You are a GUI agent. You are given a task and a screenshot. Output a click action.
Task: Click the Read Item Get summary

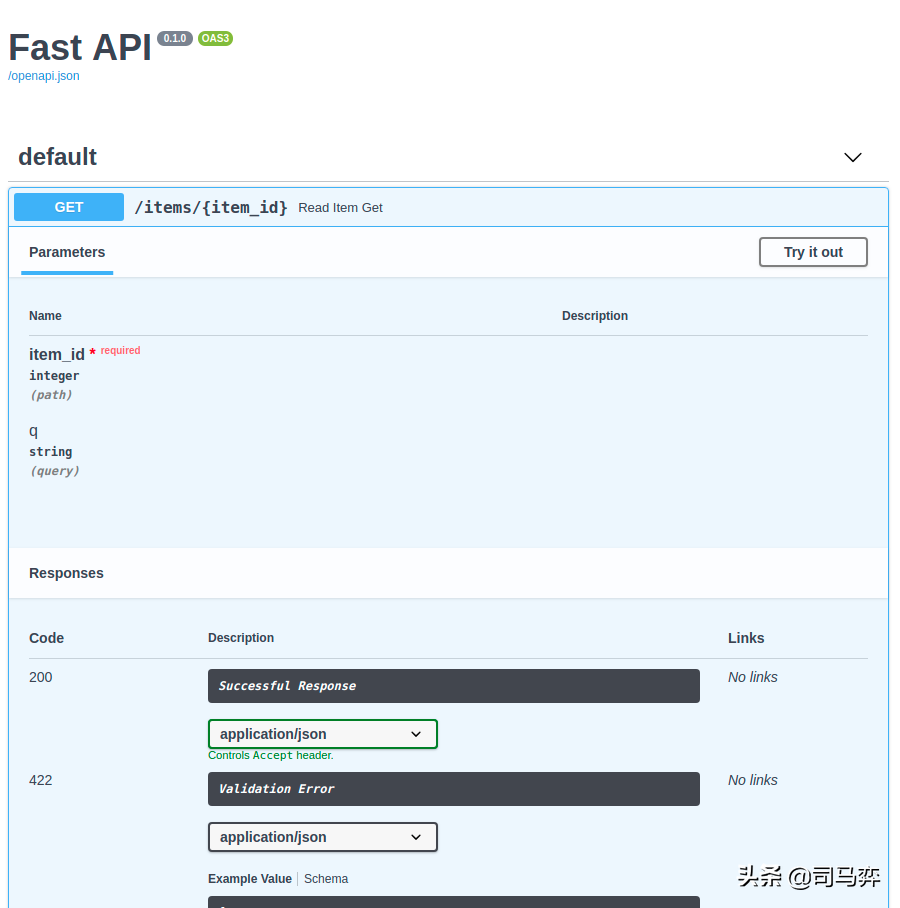click(340, 208)
